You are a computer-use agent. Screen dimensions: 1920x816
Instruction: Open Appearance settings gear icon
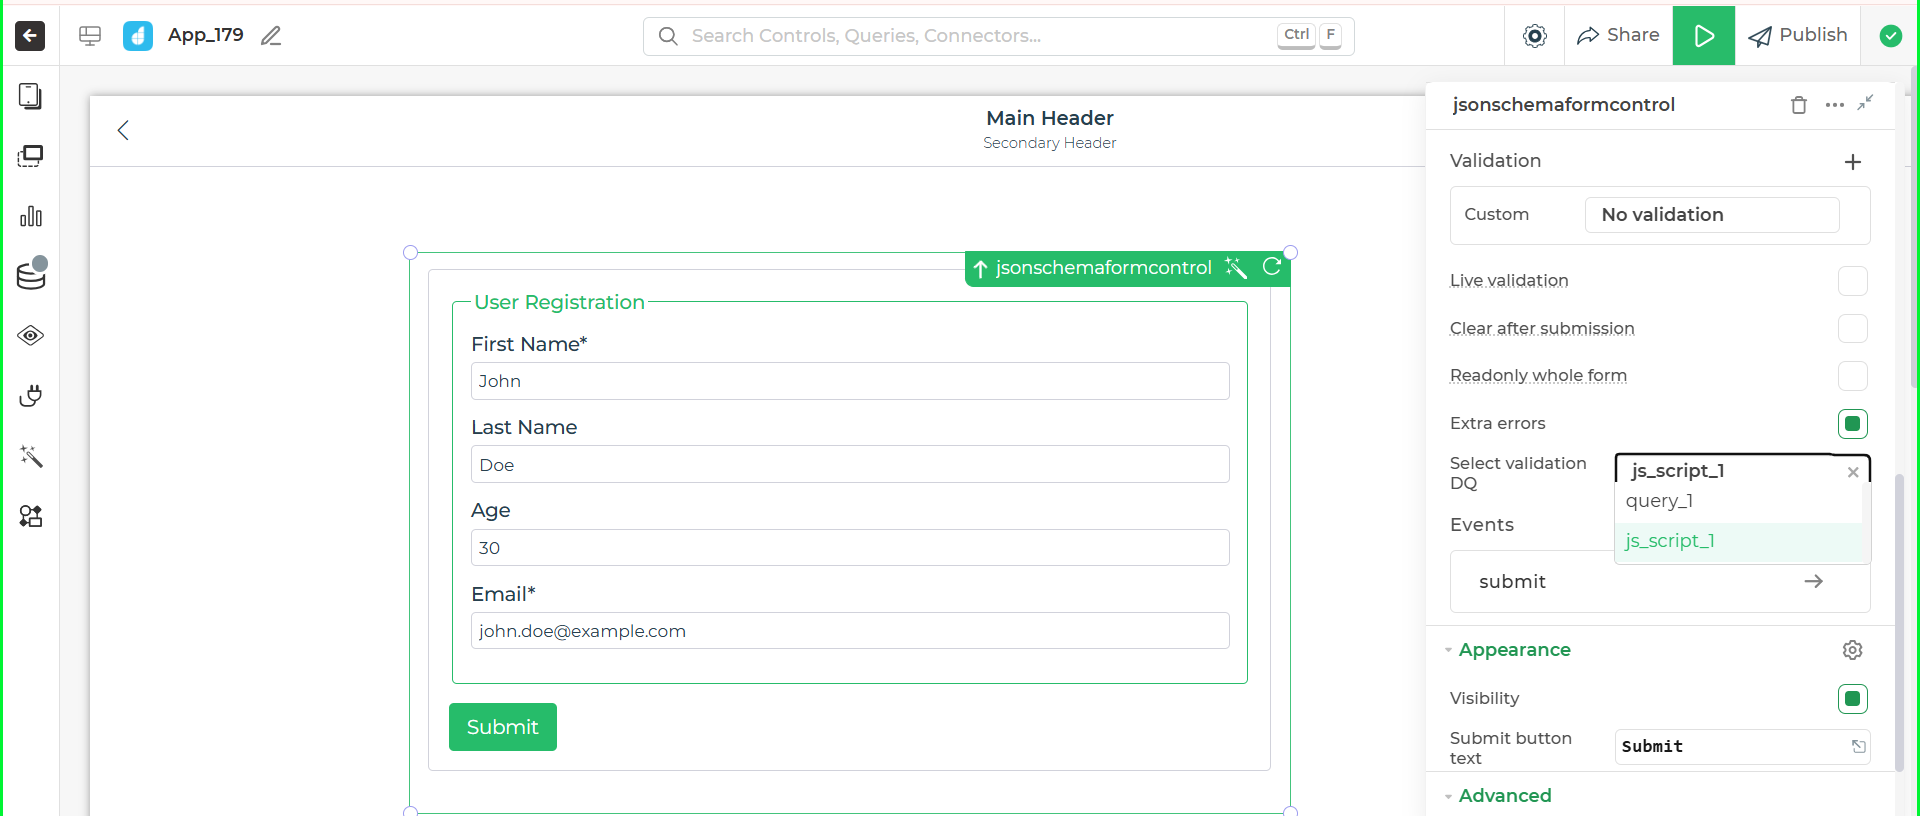click(x=1852, y=650)
